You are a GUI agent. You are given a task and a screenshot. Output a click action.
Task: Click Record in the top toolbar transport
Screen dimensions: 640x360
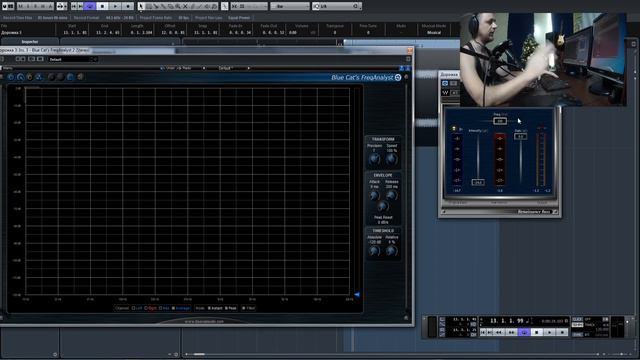[x=128, y=6]
